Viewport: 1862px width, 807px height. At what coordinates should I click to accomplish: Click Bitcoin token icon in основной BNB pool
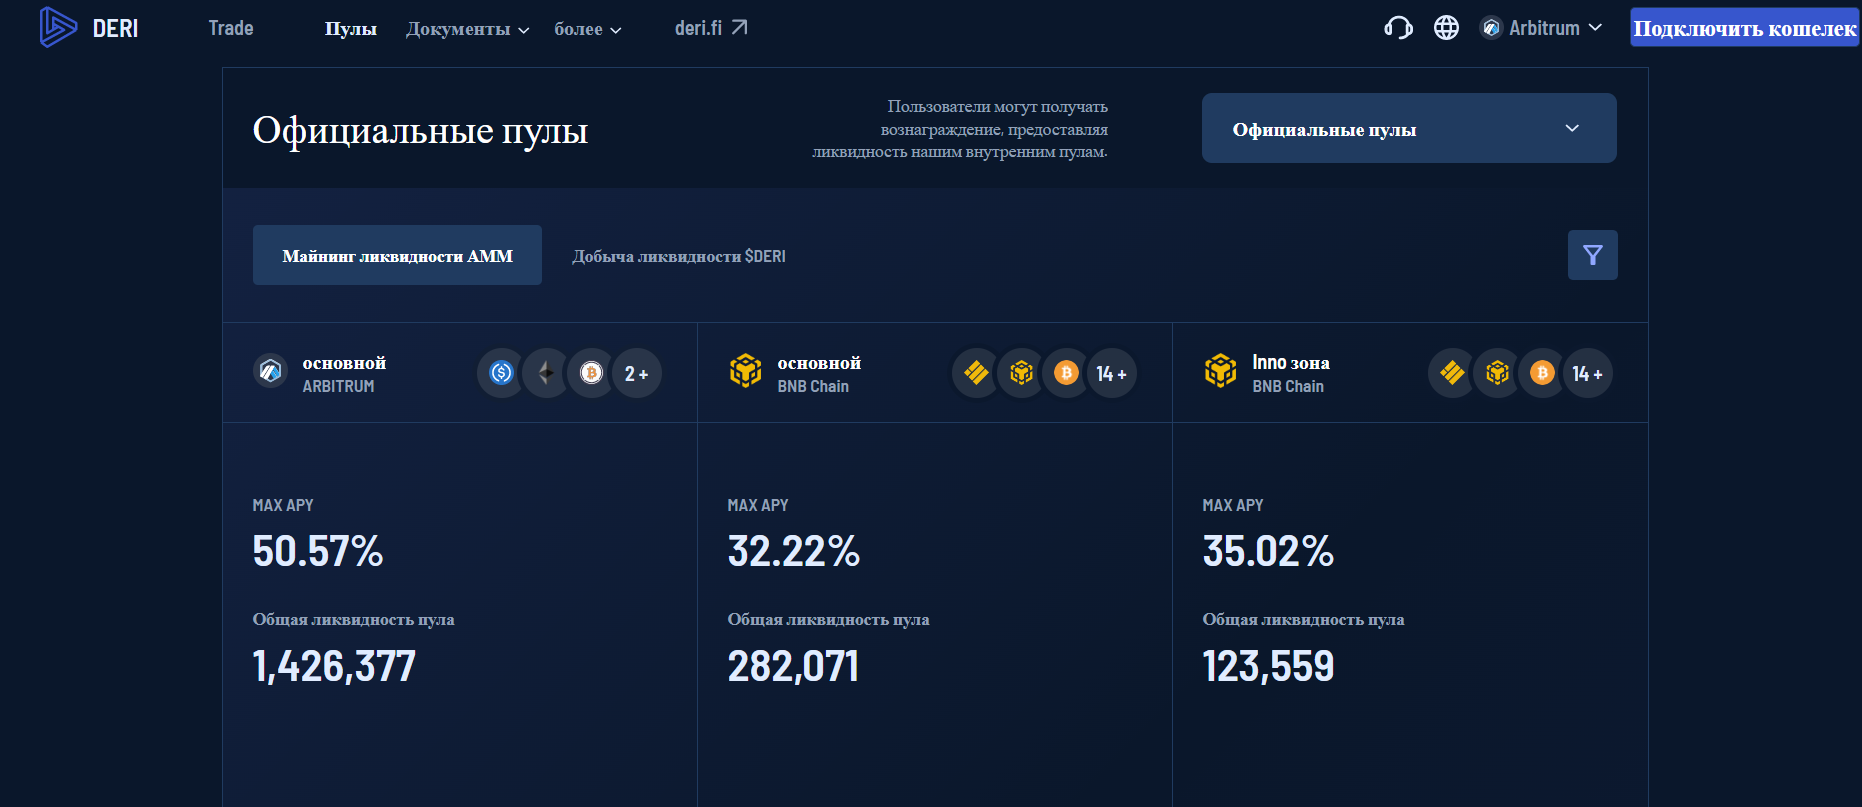pyautogui.click(x=1066, y=373)
